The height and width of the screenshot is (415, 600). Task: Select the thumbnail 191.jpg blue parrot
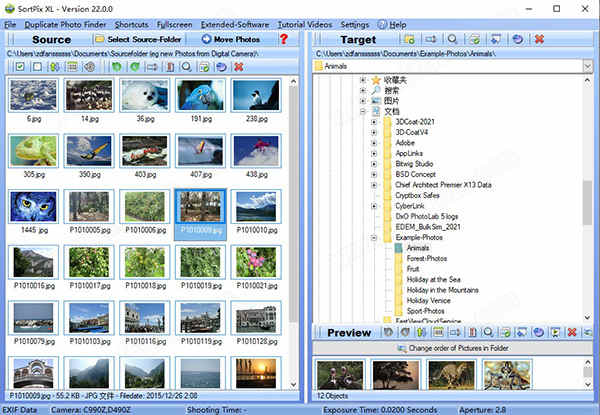click(x=201, y=95)
